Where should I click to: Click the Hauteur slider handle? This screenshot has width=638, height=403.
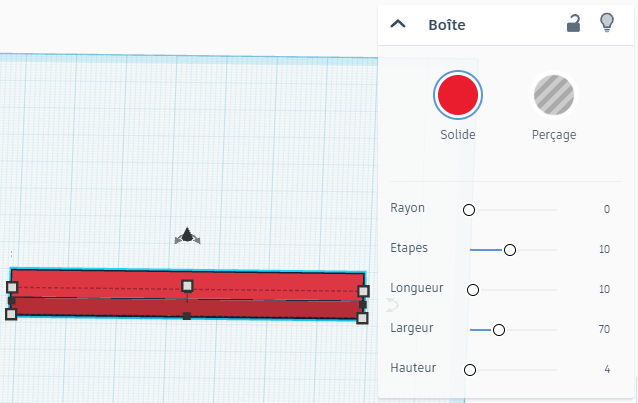pos(470,369)
